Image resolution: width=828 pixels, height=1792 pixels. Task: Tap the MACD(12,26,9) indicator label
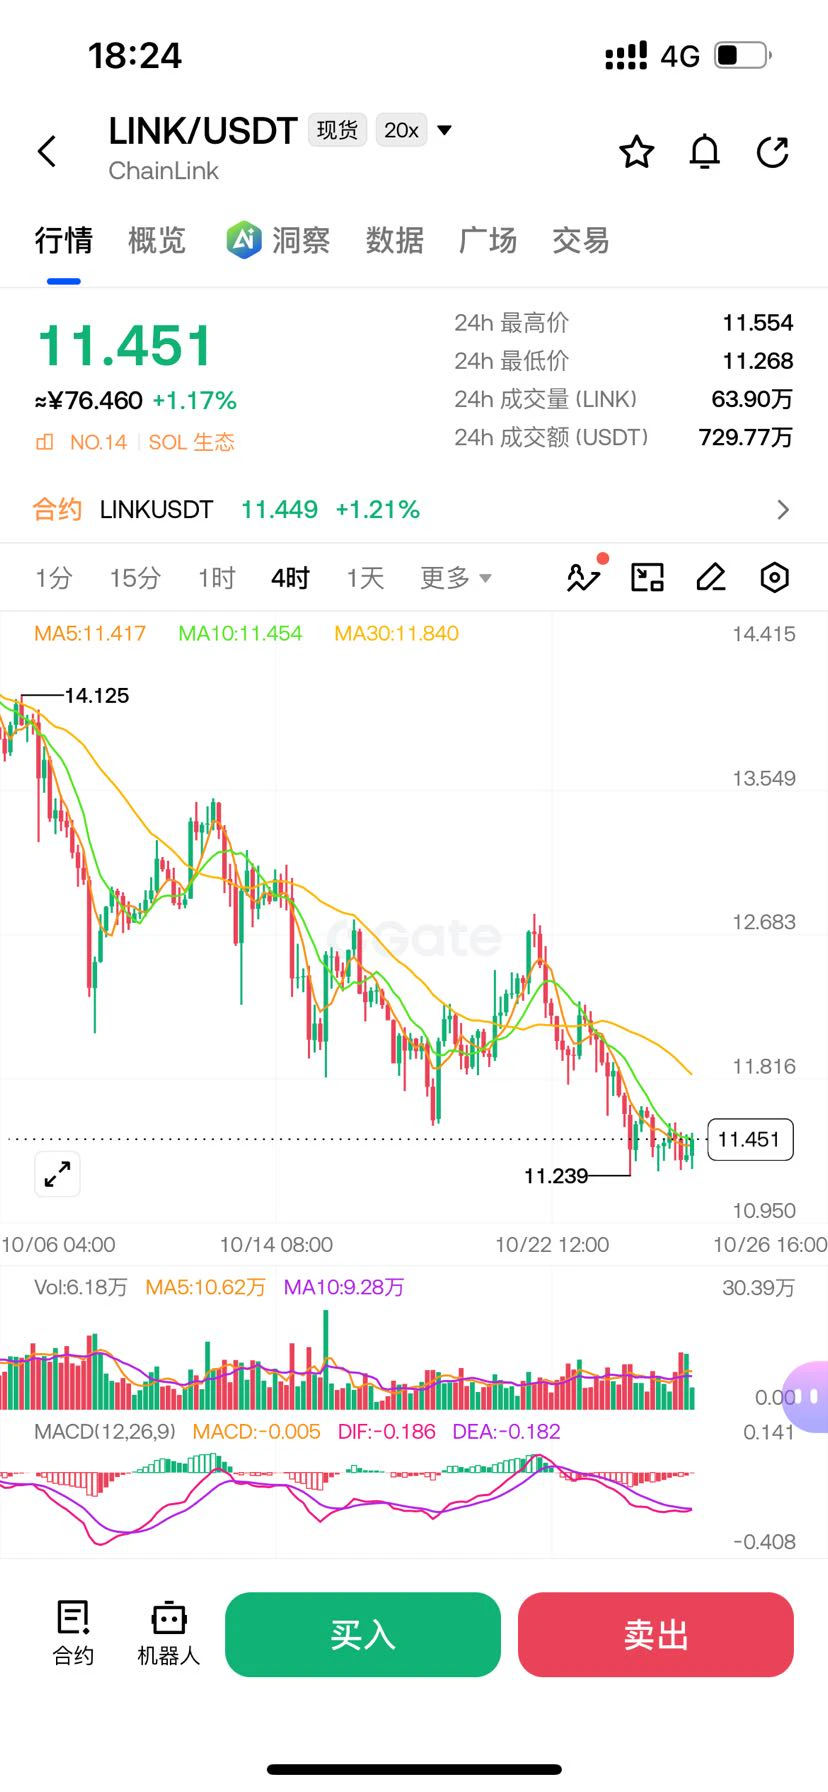pyautogui.click(x=105, y=1431)
